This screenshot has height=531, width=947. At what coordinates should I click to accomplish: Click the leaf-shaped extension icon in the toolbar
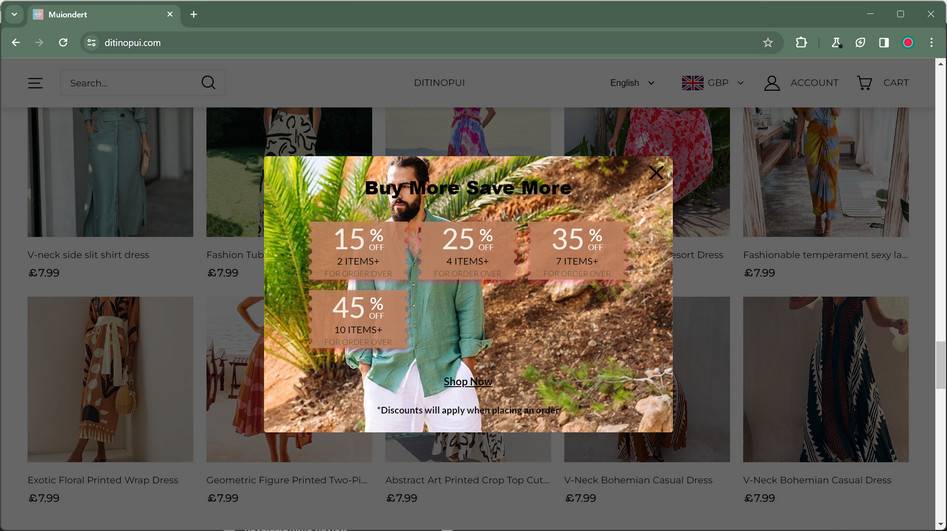point(860,42)
